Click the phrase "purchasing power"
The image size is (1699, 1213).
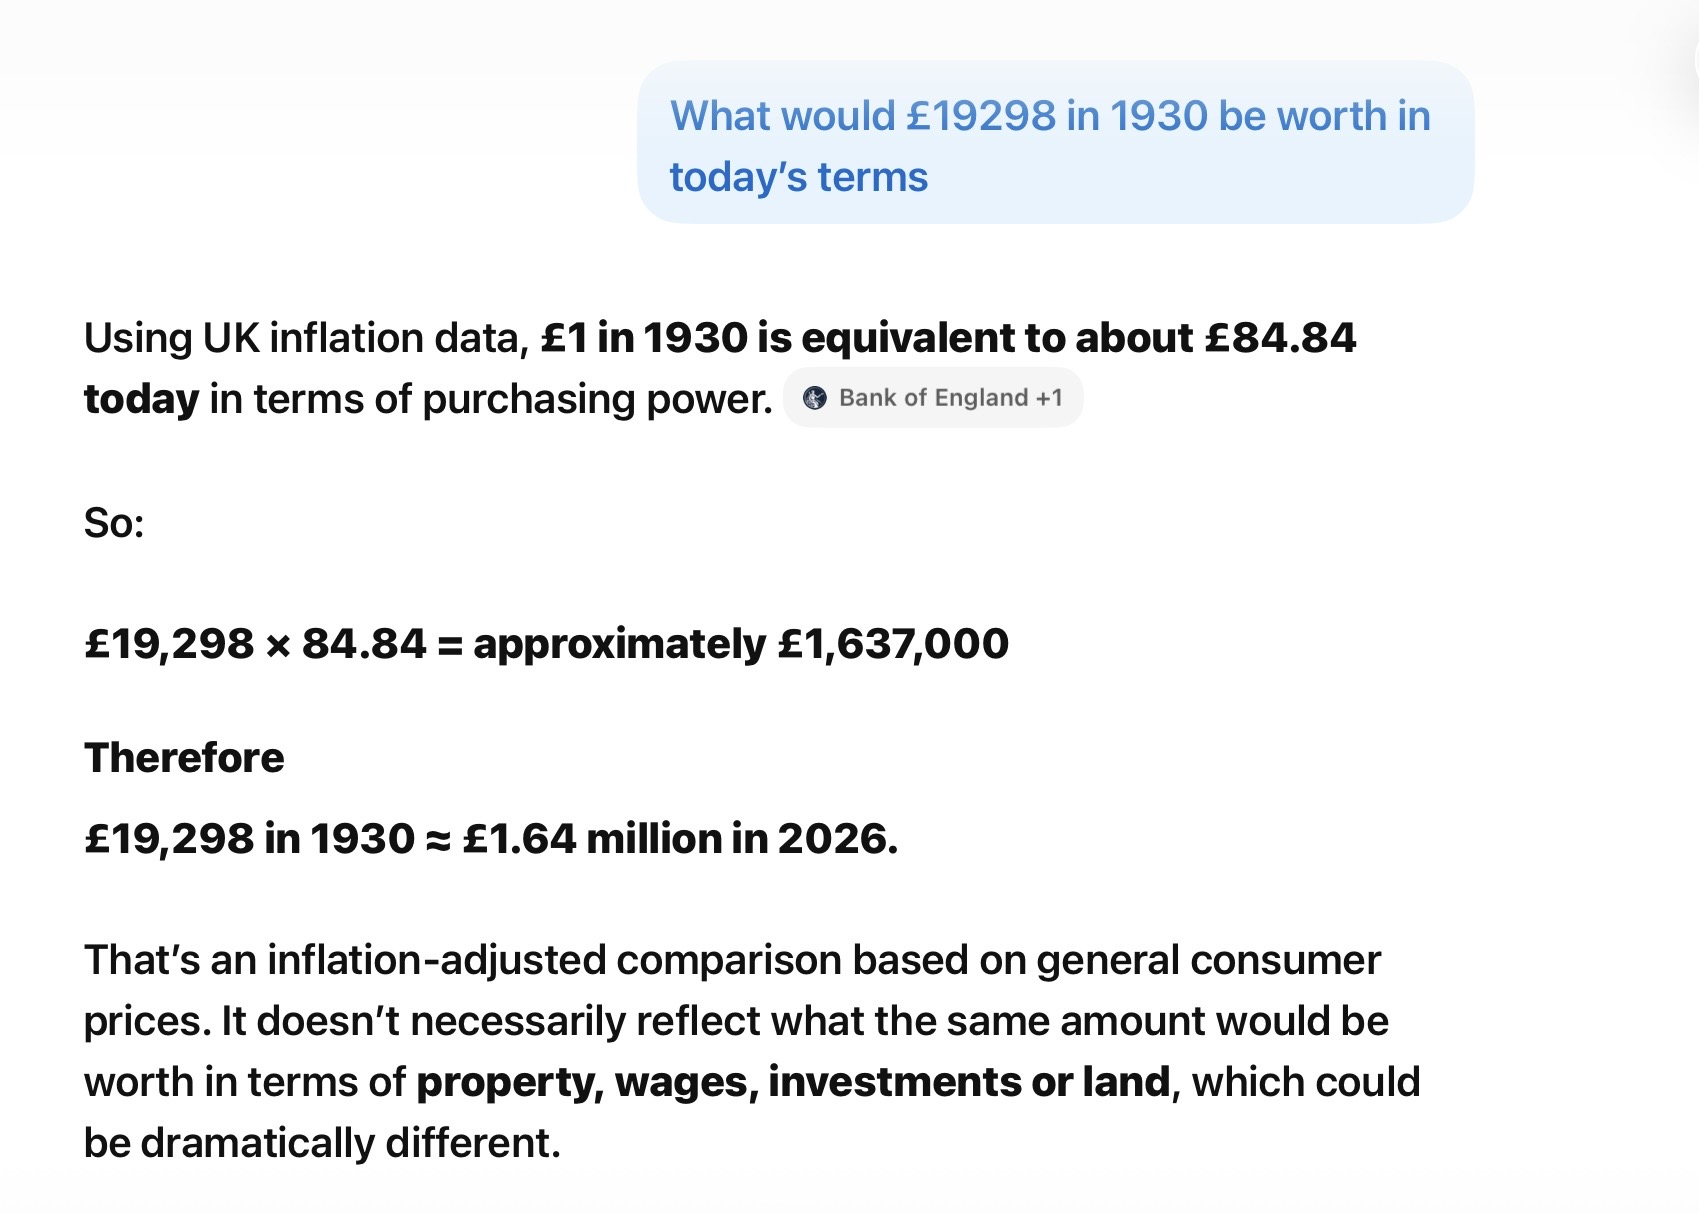pos(597,399)
